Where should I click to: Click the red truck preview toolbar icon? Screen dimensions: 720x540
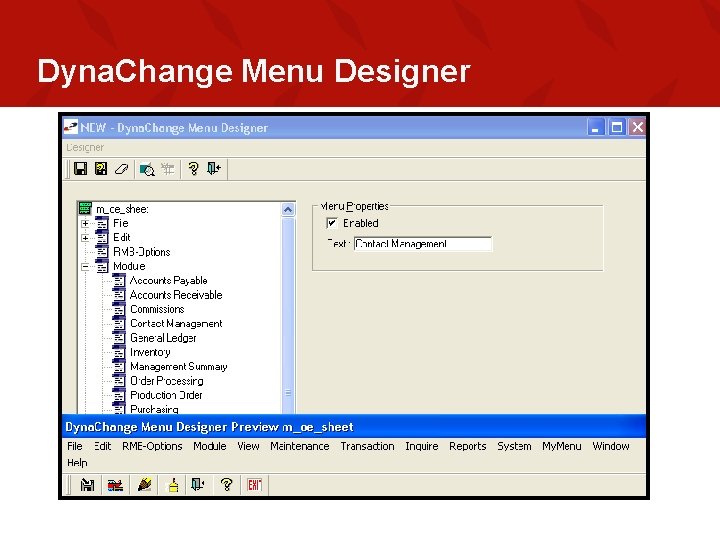(115, 485)
